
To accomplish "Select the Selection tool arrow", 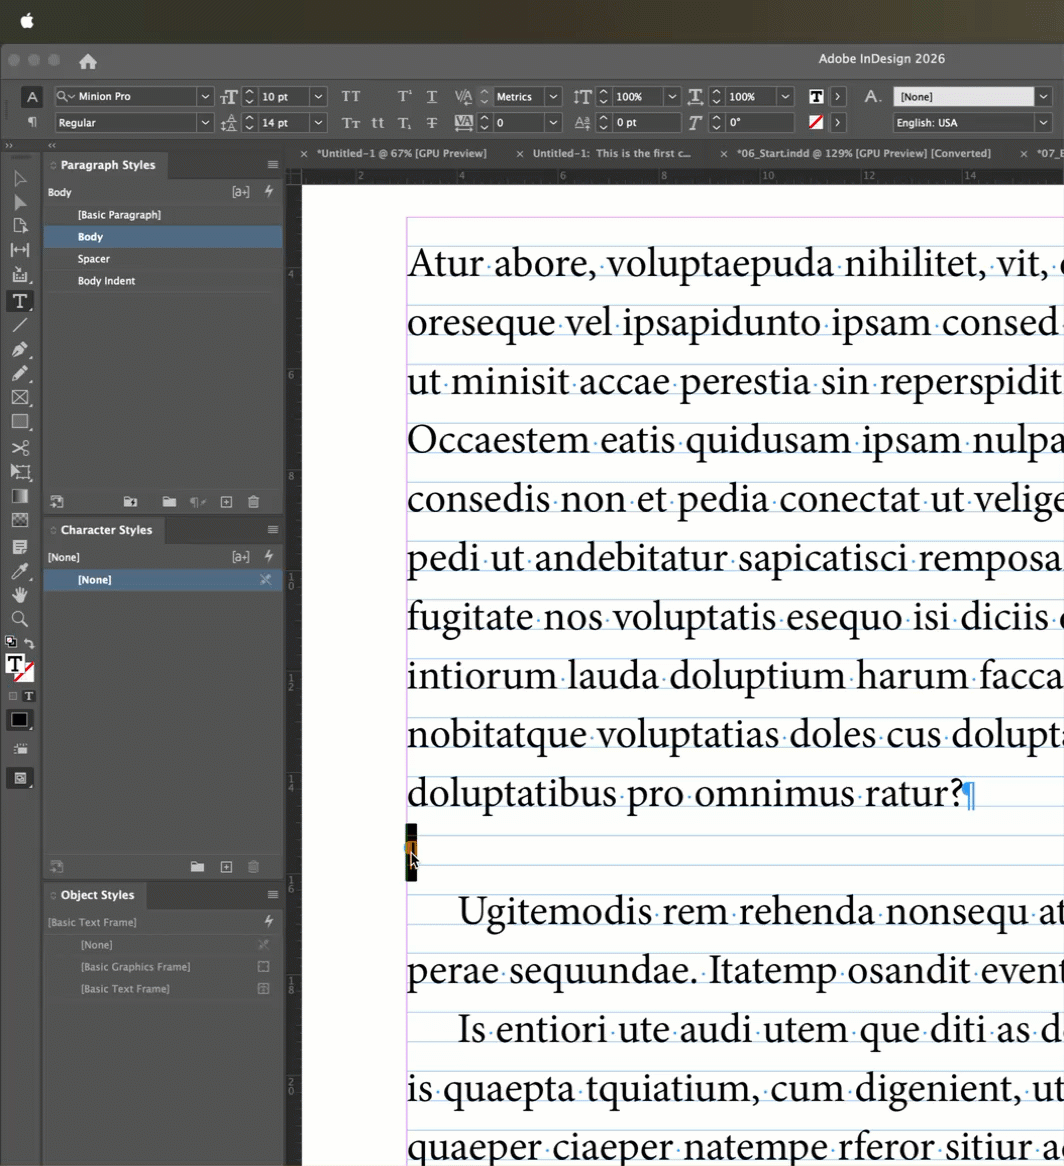I will (x=20, y=178).
